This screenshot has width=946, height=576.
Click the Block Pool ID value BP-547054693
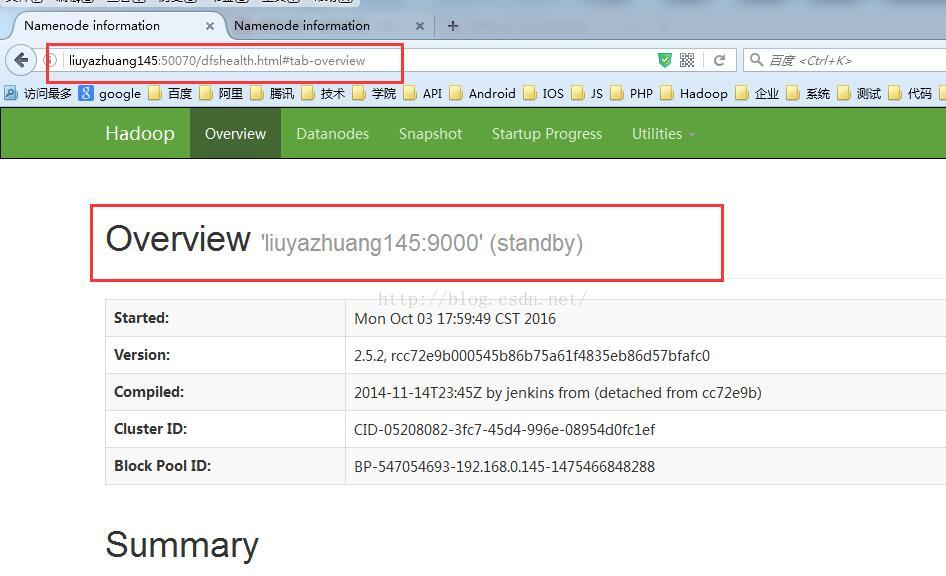pyautogui.click(x=504, y=466)
